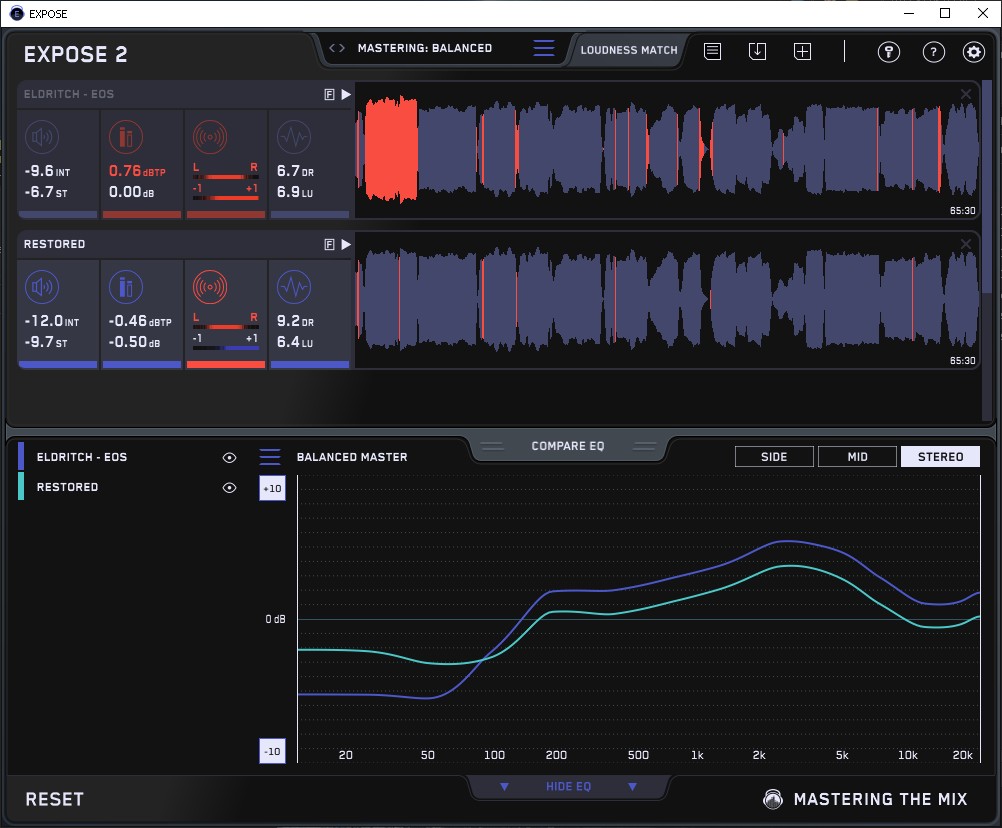The width and height of the screenshot is (1002, 828).
Task: Click the export download icon in toolbar
Action: pos(757,51)
